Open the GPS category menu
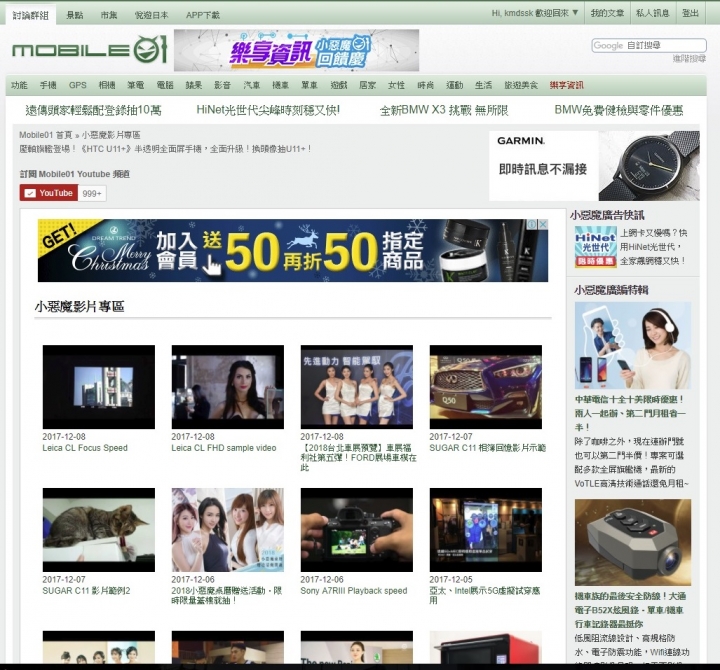Image resolution: width=720 pixels, height=670 pixels. 78,85
